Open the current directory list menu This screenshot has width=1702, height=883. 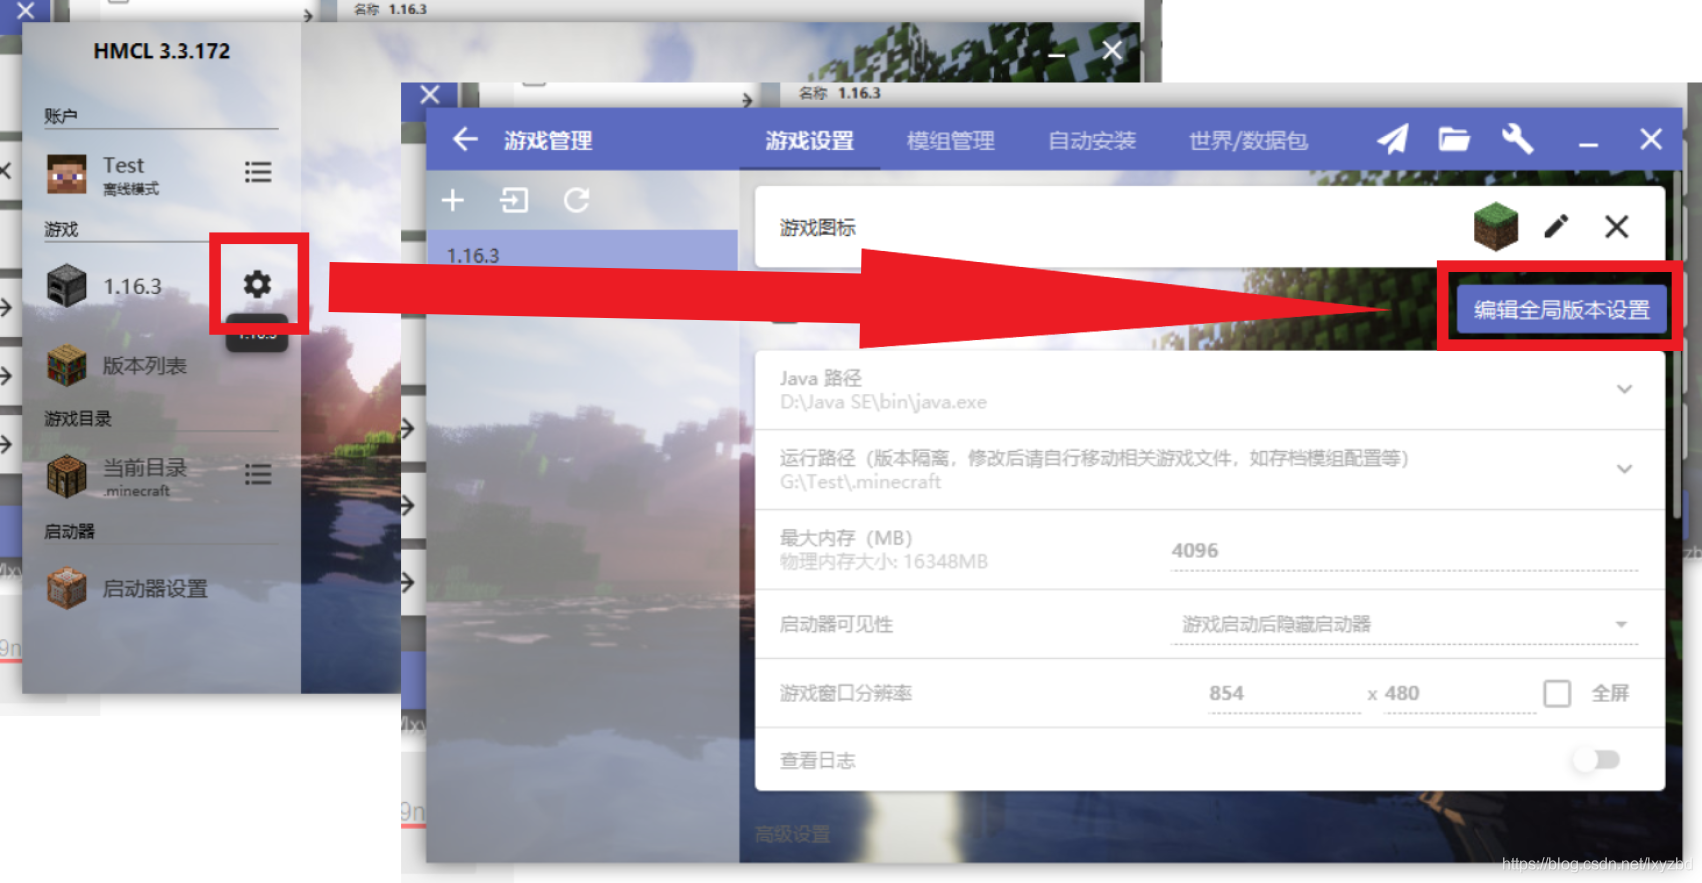258,474
